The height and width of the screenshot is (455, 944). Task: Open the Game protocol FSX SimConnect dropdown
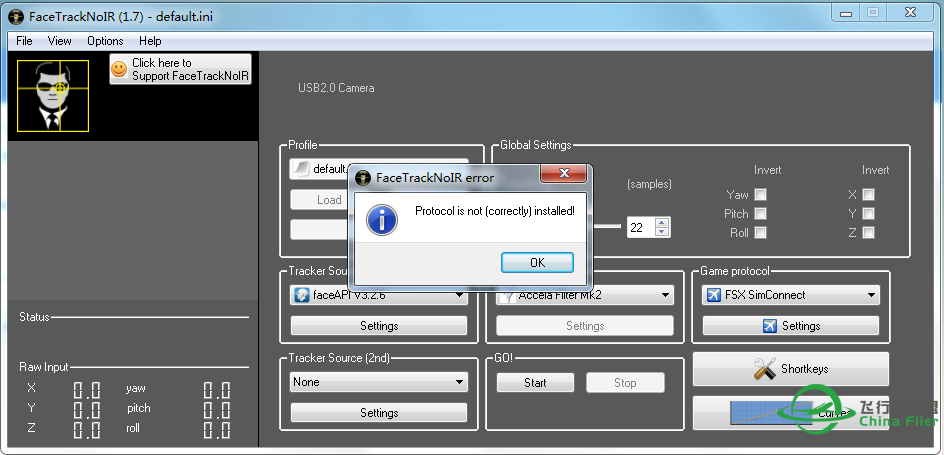pos(790,295)
